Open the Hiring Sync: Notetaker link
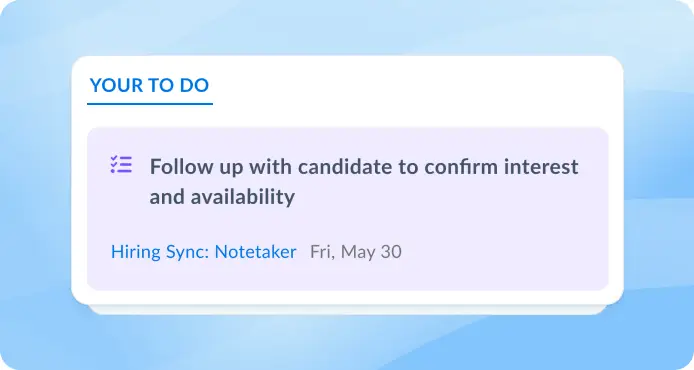 204,252
